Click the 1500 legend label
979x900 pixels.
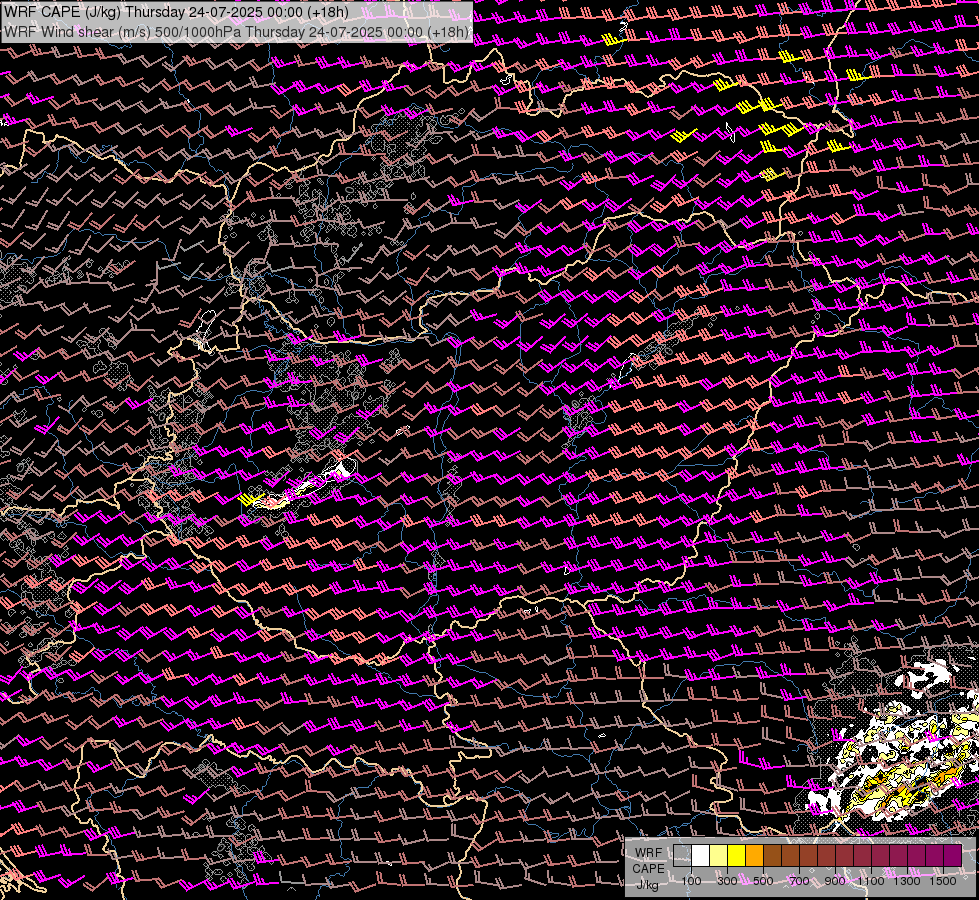click(x=943, y=881)
